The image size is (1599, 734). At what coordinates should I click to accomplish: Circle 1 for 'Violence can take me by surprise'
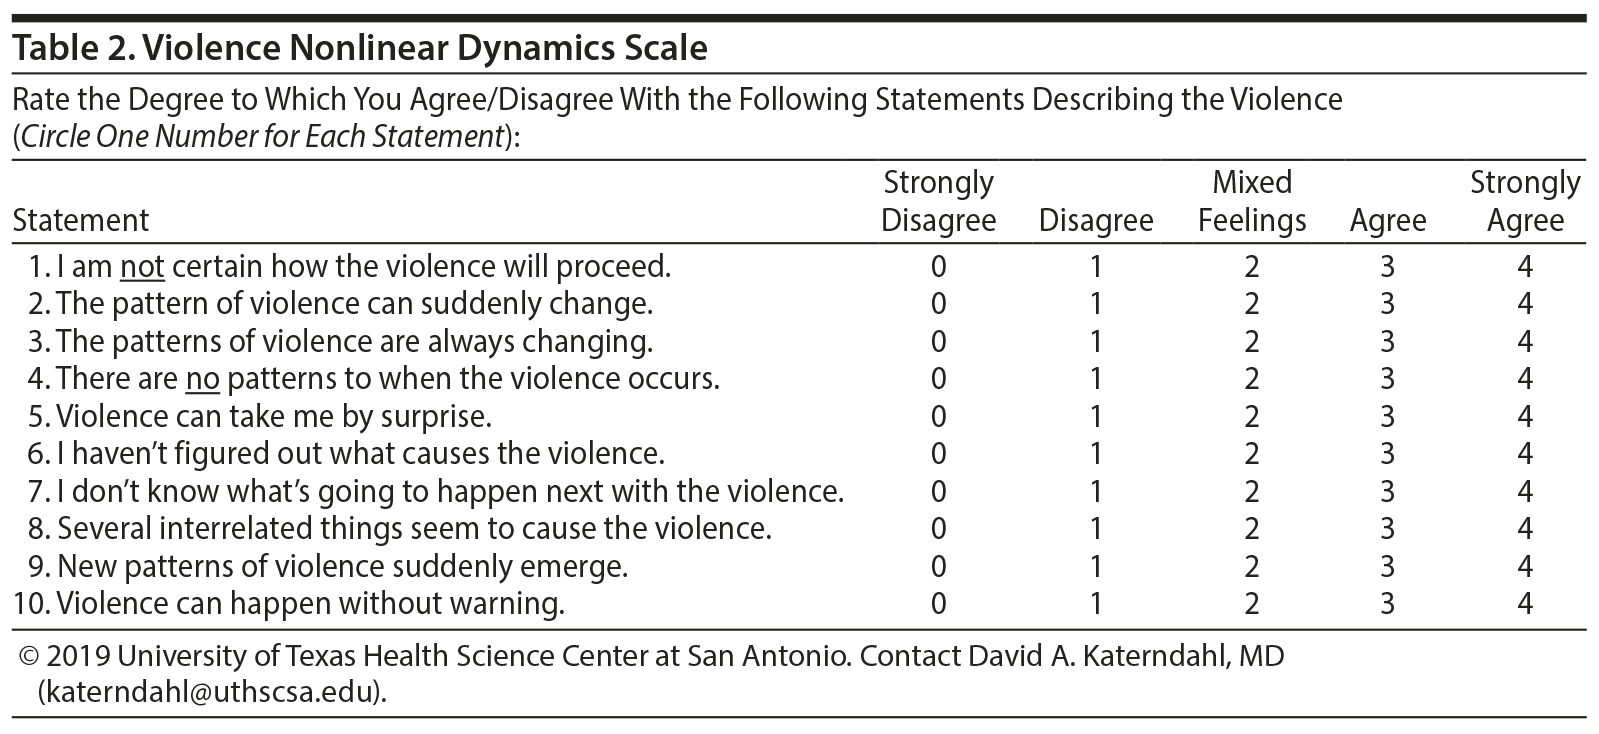click(x=1096, y=417)
